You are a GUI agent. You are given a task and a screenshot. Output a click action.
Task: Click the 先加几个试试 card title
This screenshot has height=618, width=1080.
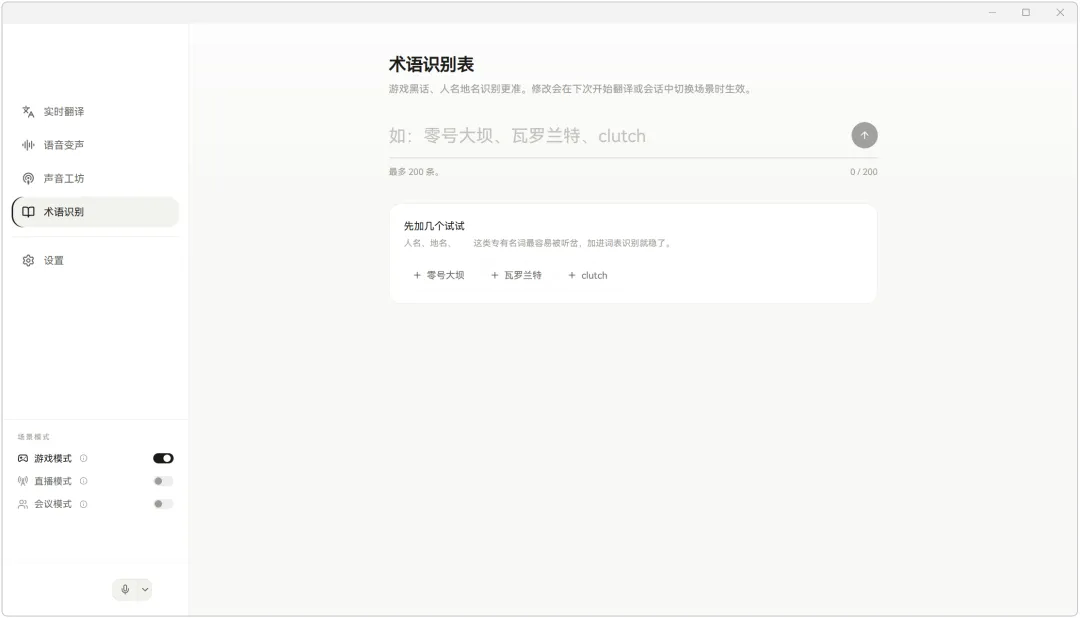click(x=434, y=226)
